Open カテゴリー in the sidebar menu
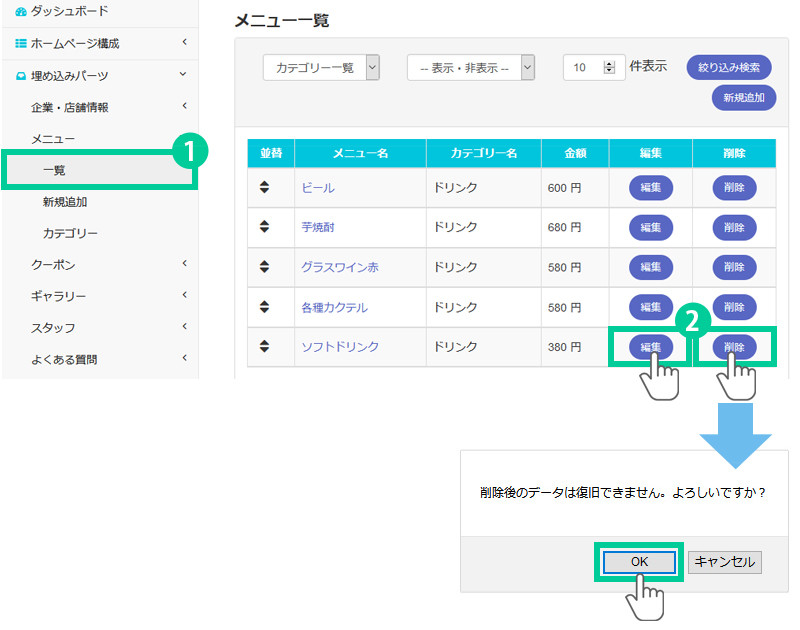 point(70,233)
